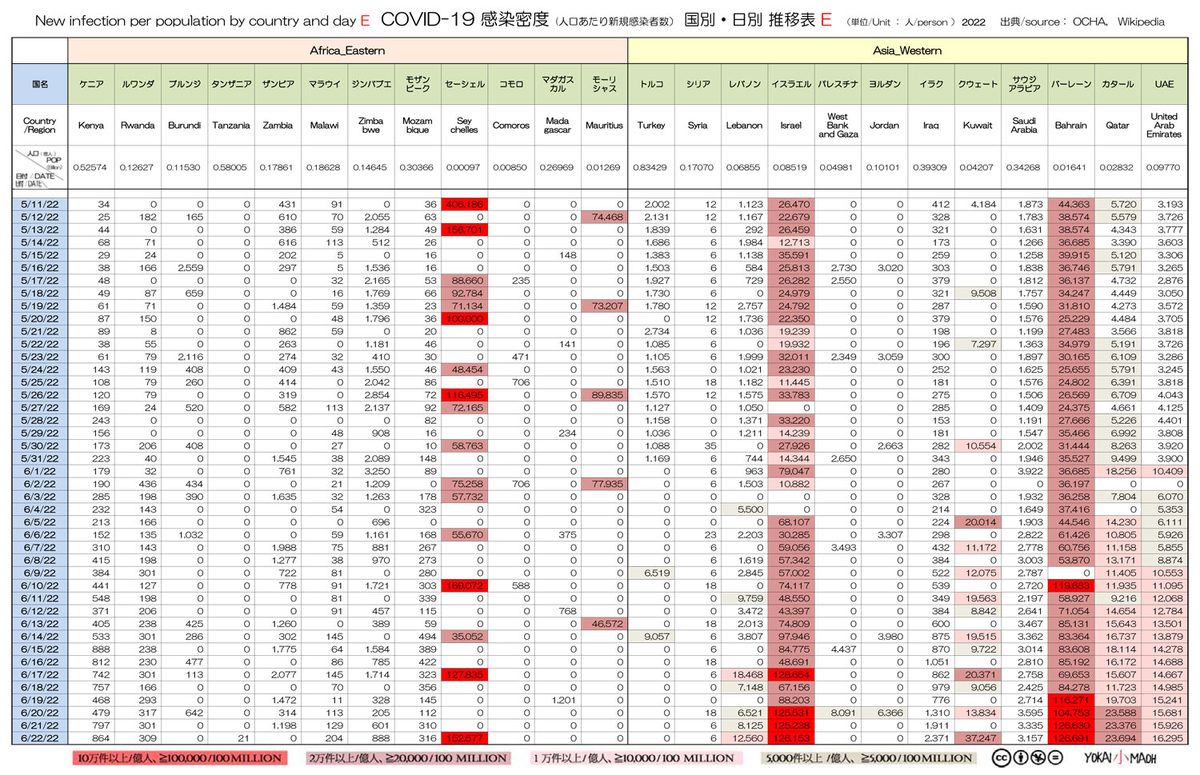1200x775 pixels.
Task: Click Tanzania value 21 on 6/22/22
Action: click(x=231, y=737)
